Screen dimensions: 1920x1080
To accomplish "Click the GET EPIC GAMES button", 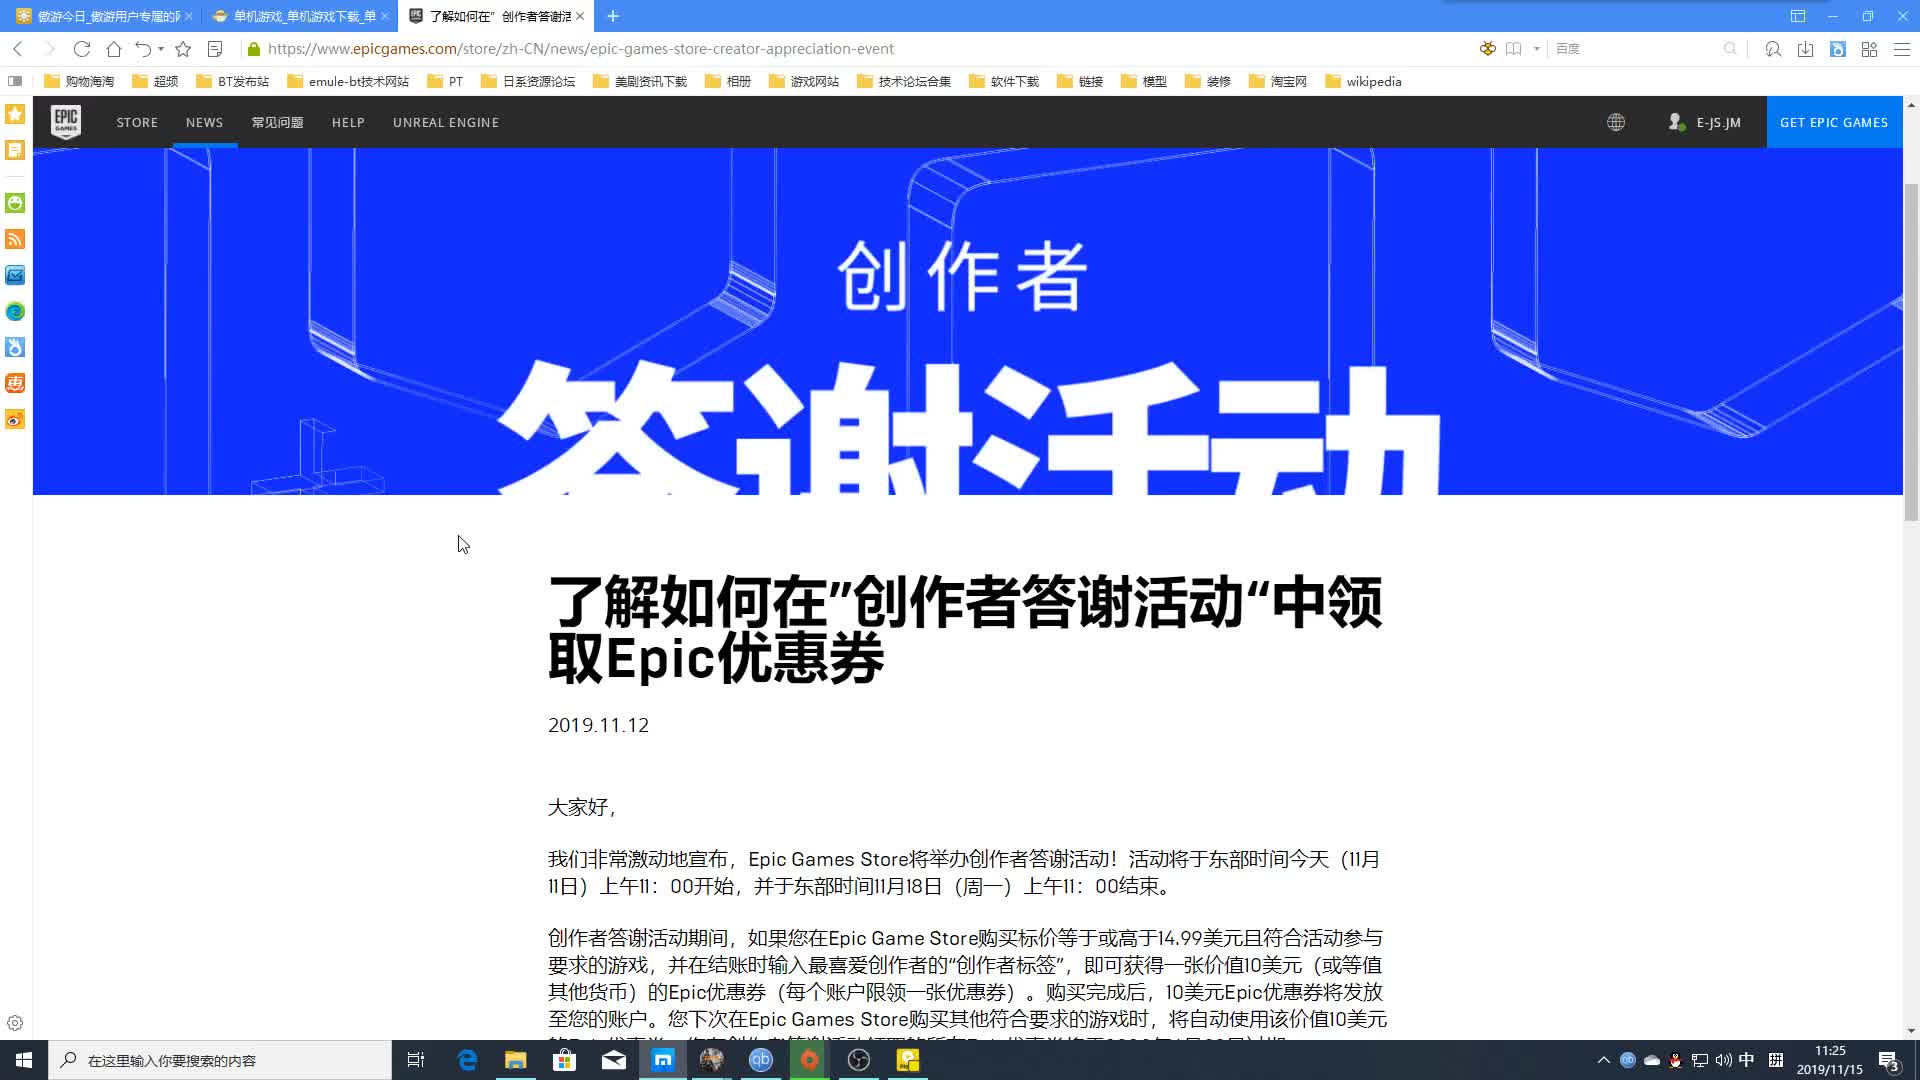I will click(1834, 122).
